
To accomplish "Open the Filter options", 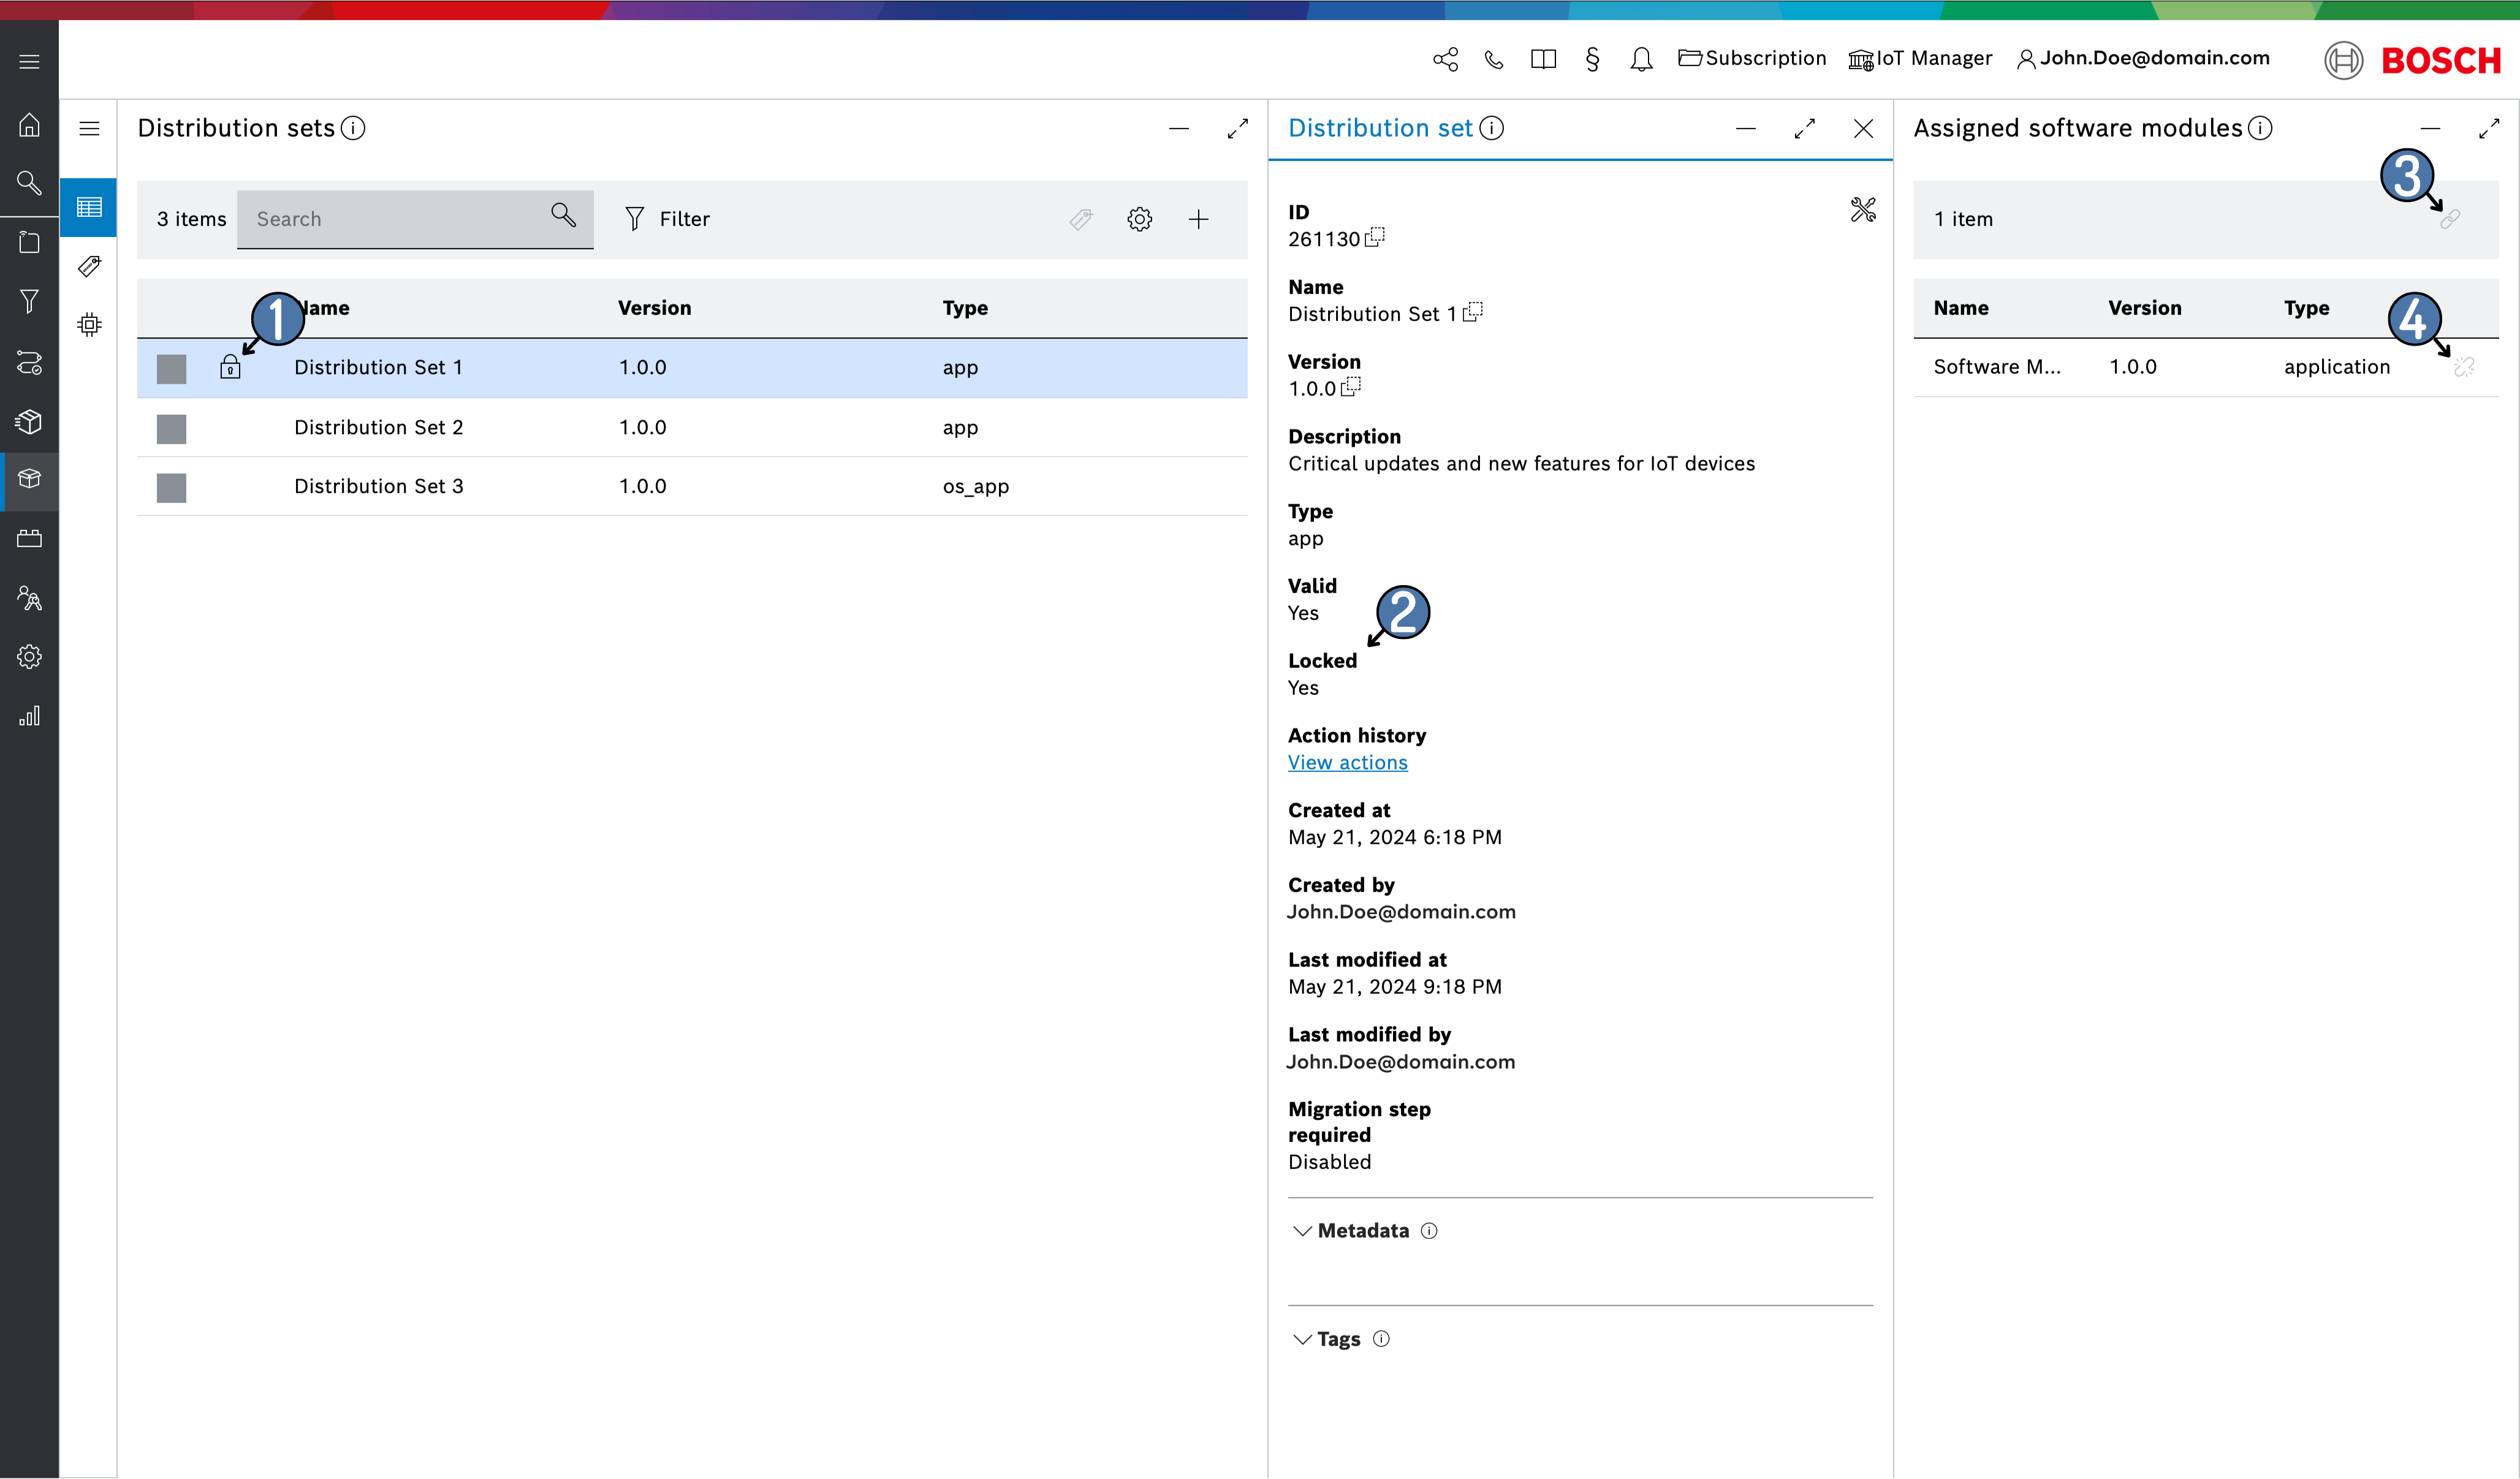I will click(x=667, y=219).
